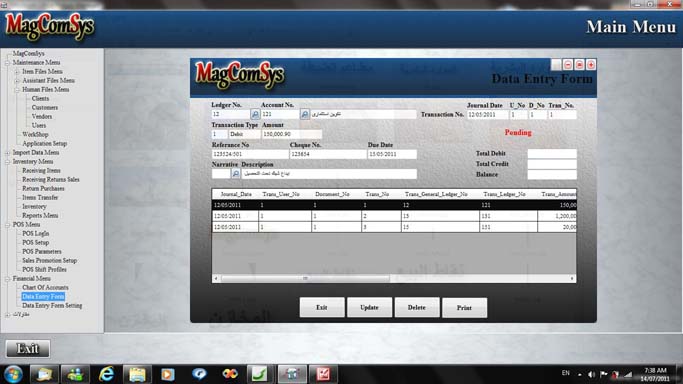This screenshot has width=683, height=384.
Task: Click the Print button
Action: coord(464,307)
